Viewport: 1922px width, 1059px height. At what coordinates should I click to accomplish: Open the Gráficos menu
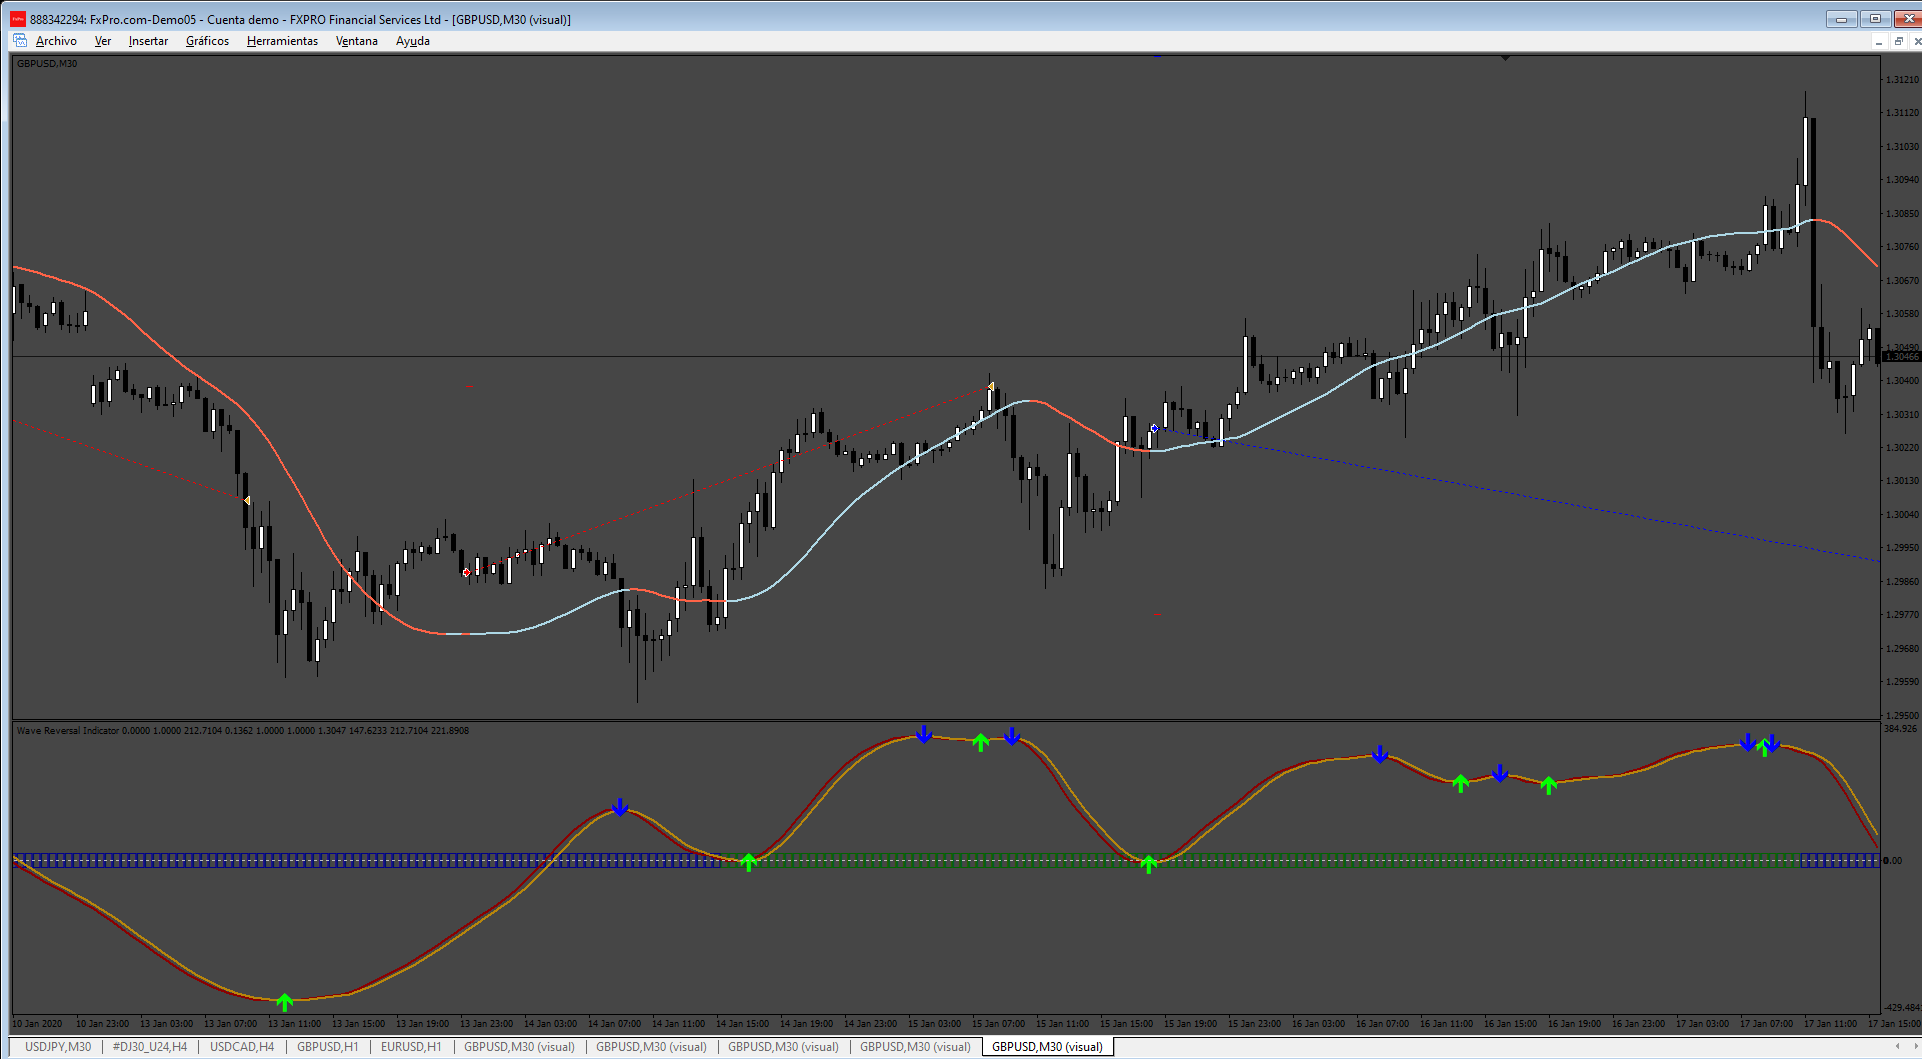(x=207, y=41)
